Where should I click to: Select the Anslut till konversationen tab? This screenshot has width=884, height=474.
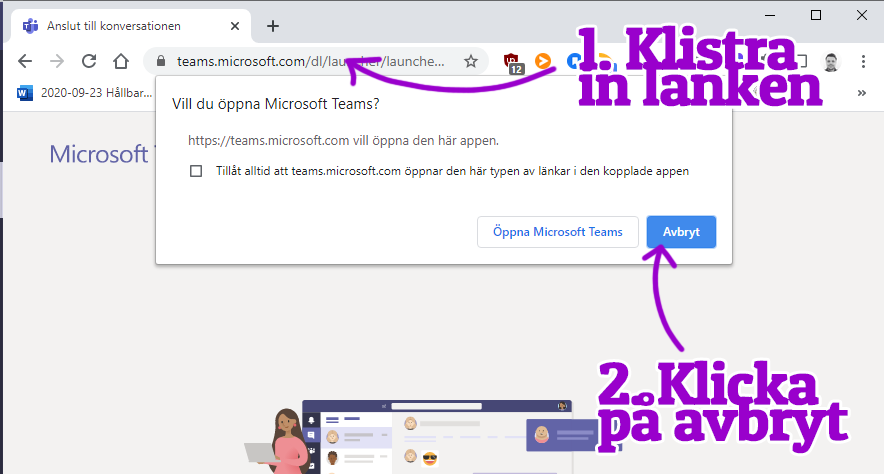click(x=130, y=26)
